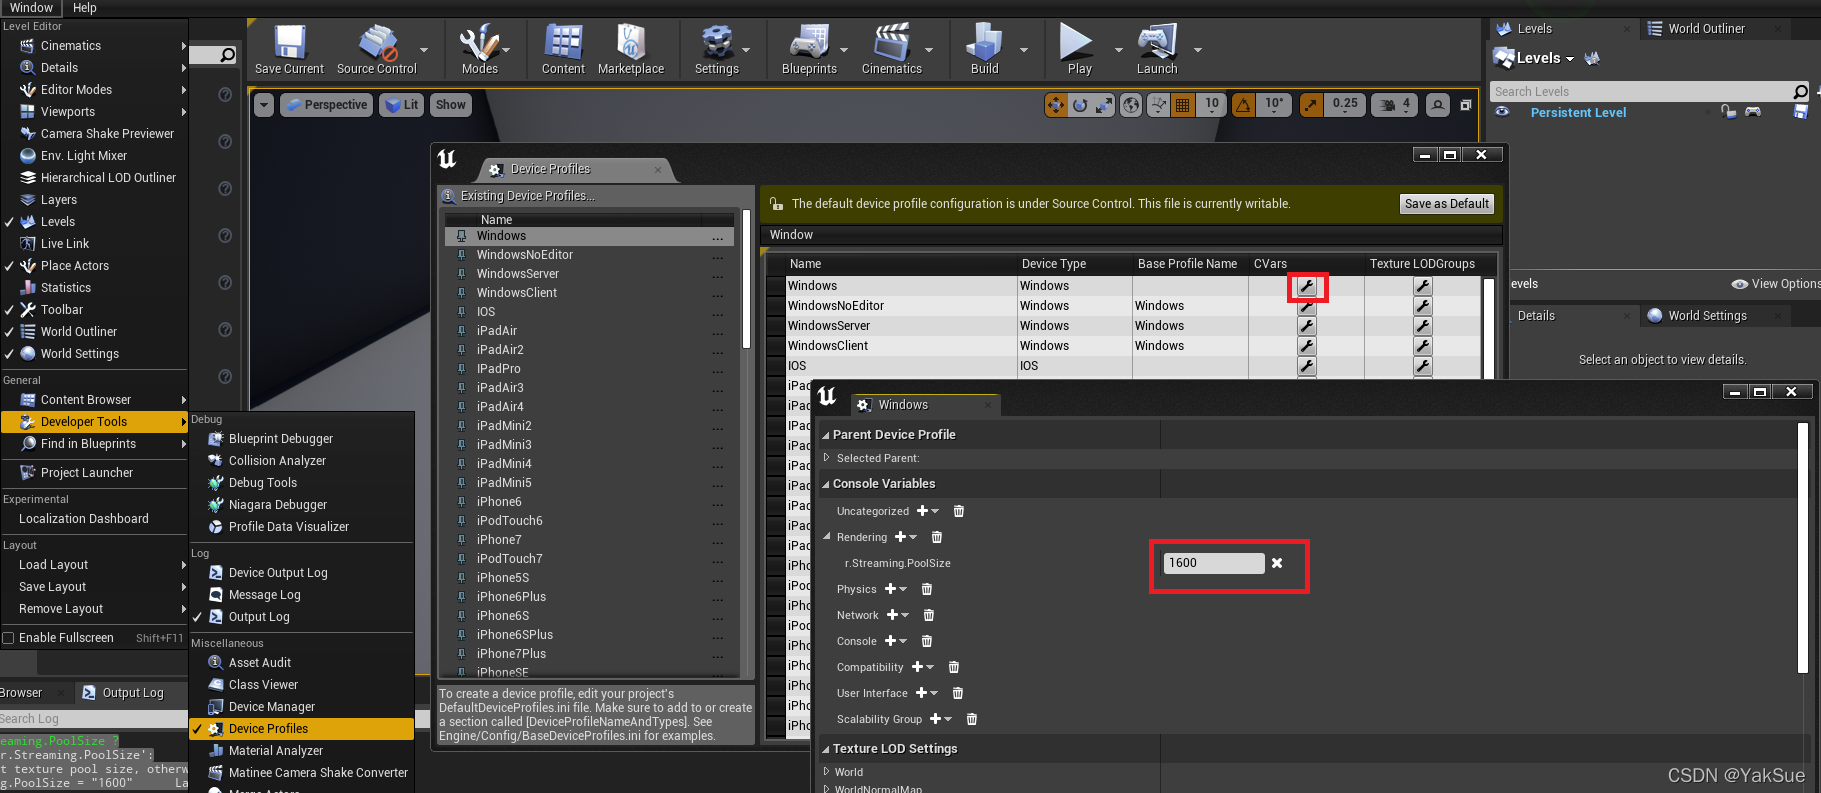Check the Enable Fullscreen option
This screenshot has height=793, width=1821.
[x=8, y=638]
